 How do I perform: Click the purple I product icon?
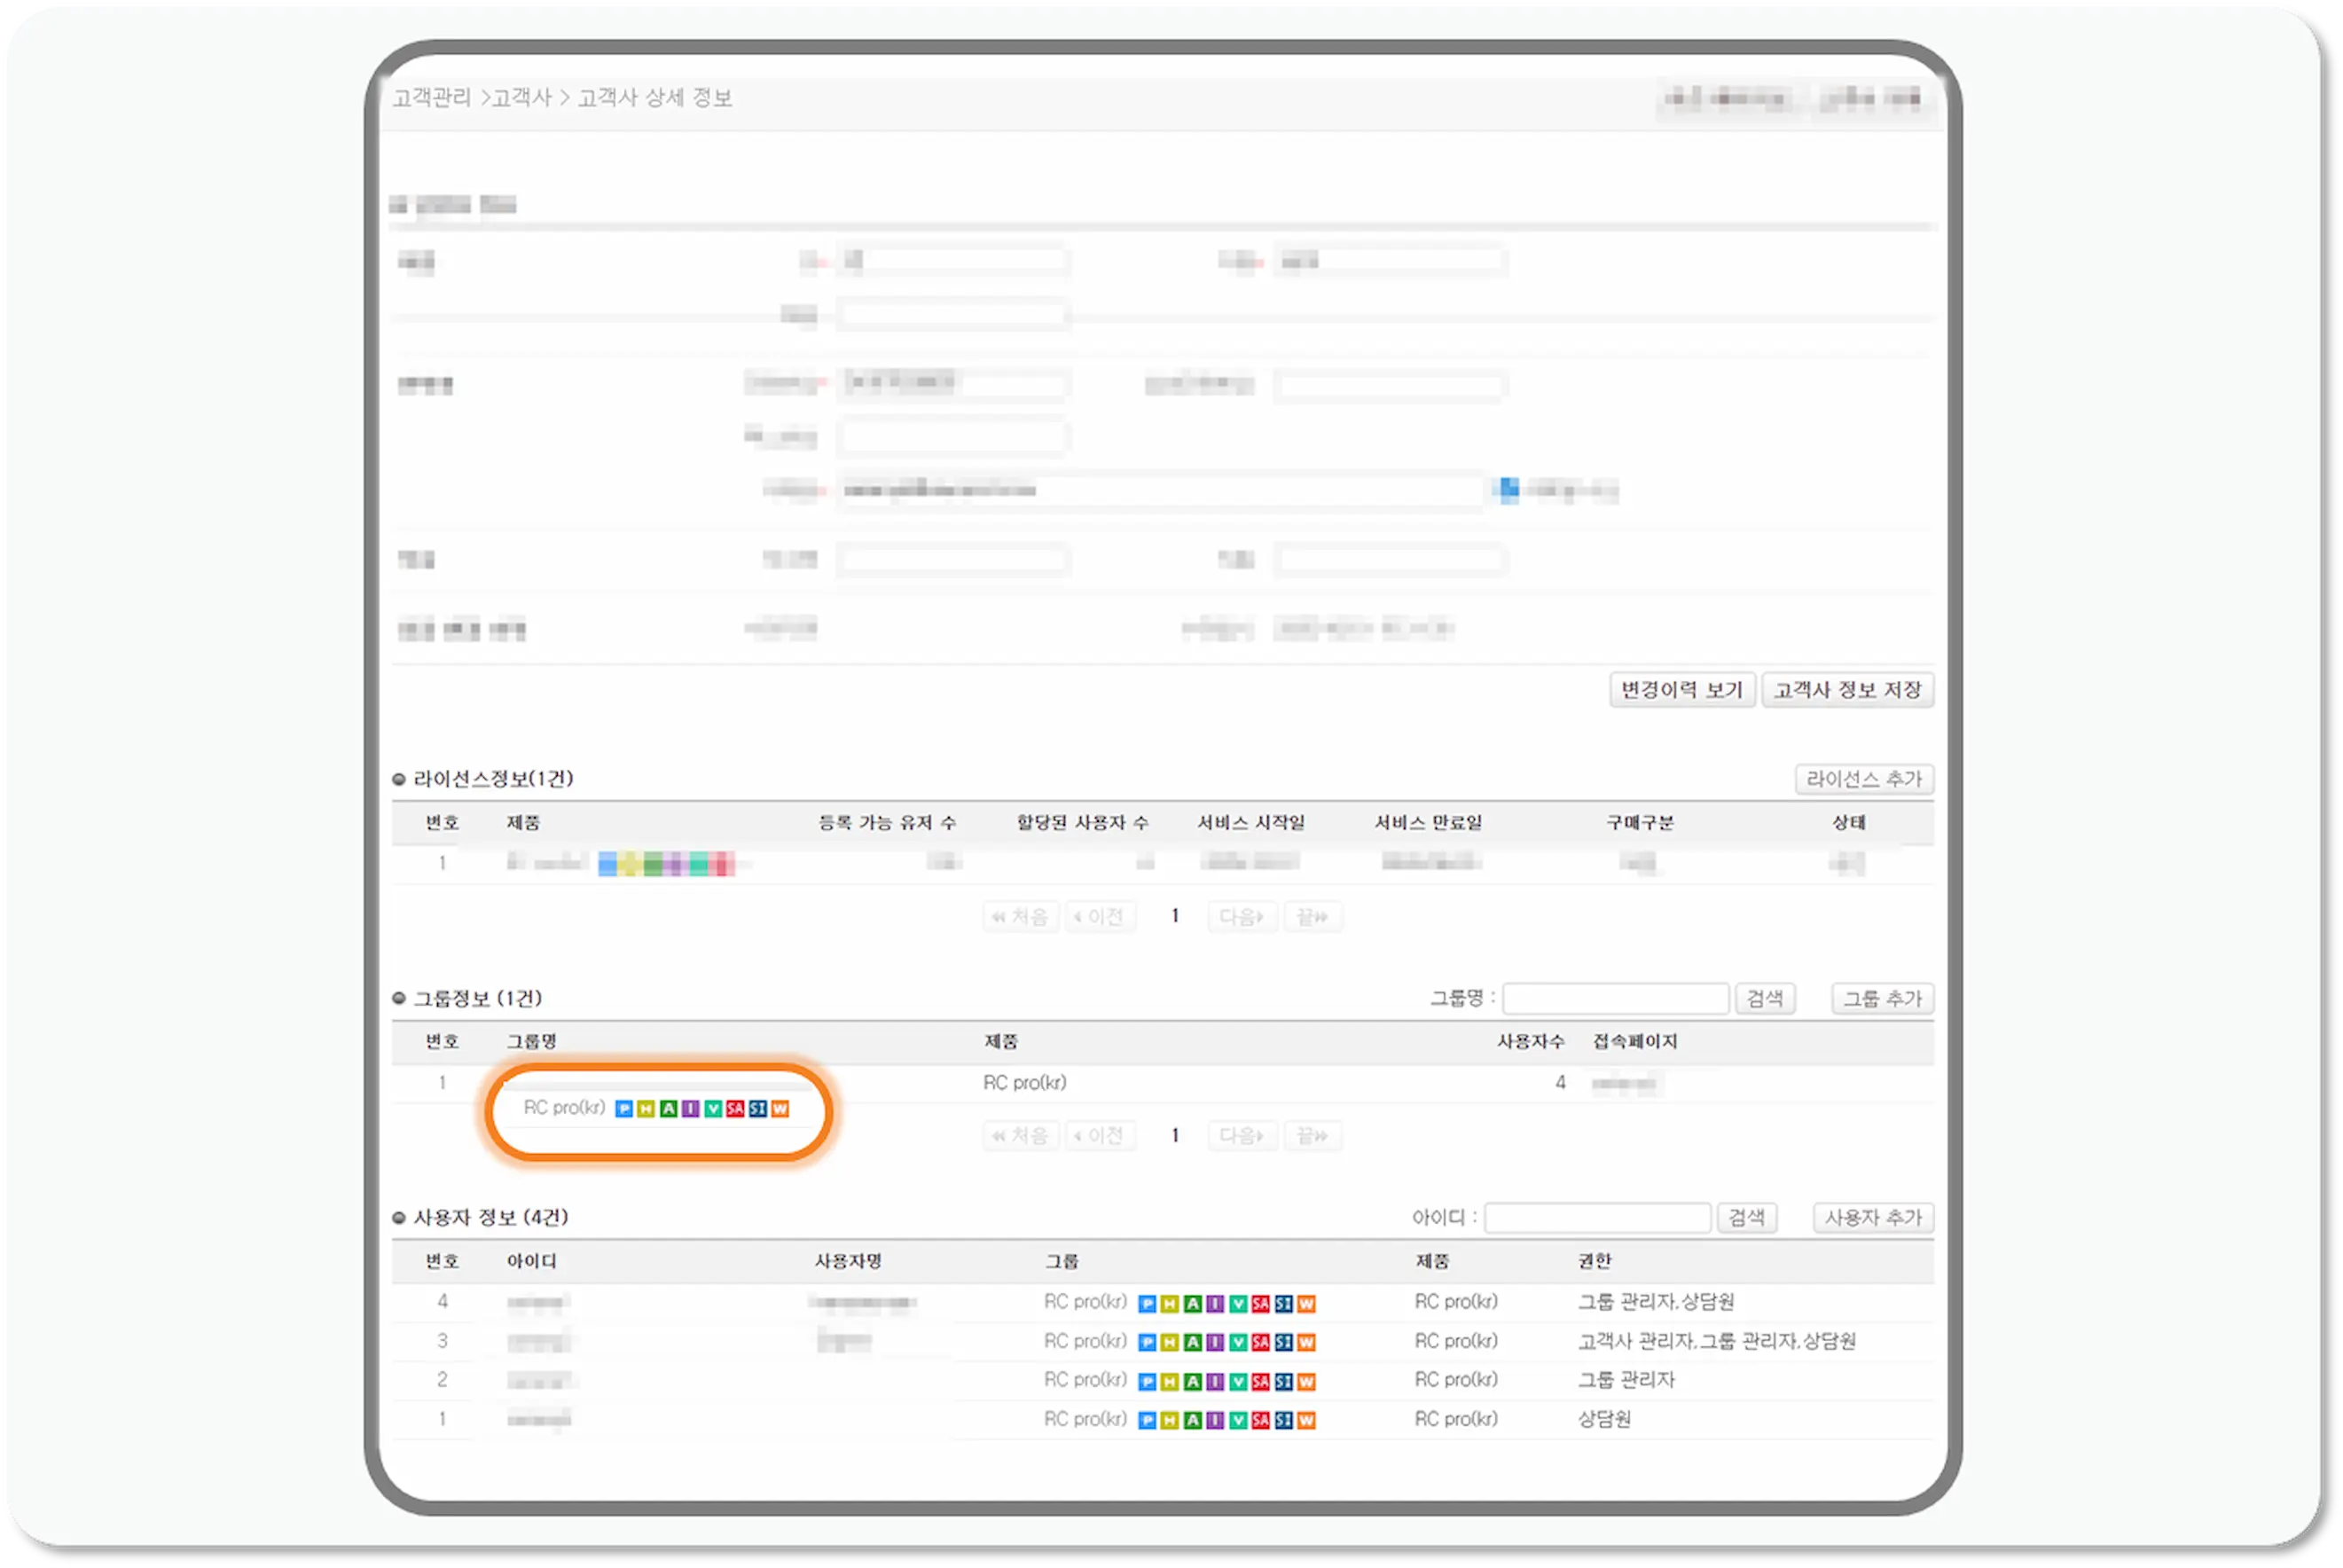(x=691, y=1108)
